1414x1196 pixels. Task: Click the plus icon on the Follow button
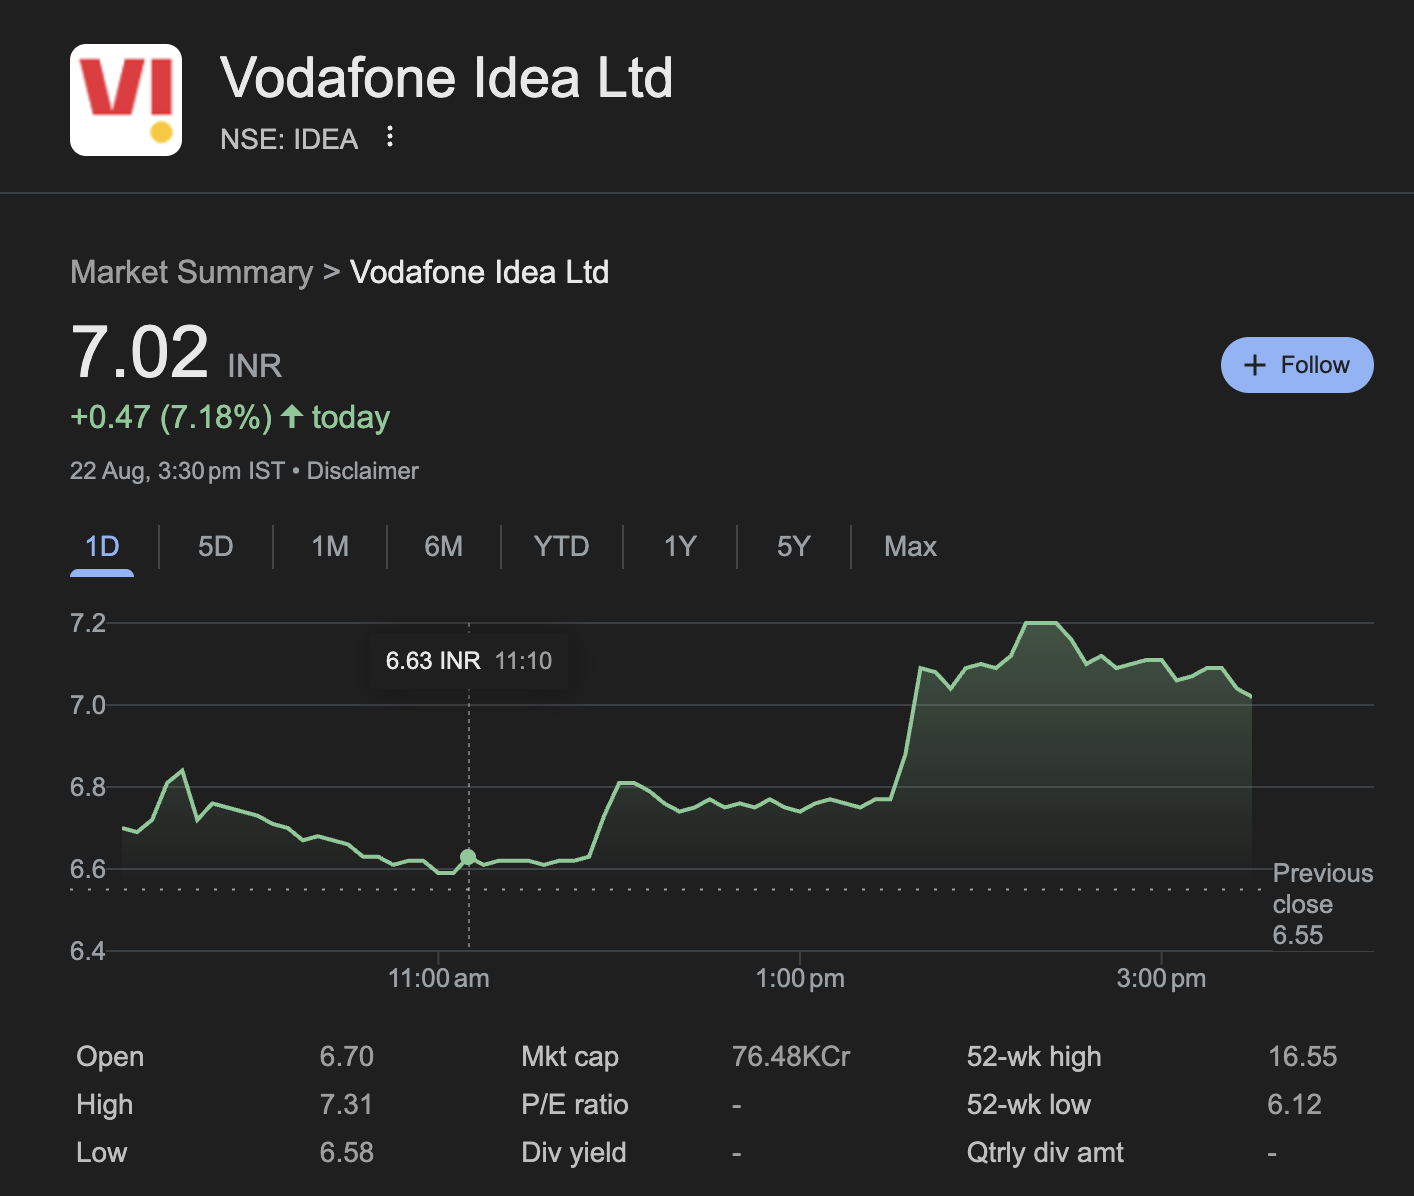(x=1255, y=365)
